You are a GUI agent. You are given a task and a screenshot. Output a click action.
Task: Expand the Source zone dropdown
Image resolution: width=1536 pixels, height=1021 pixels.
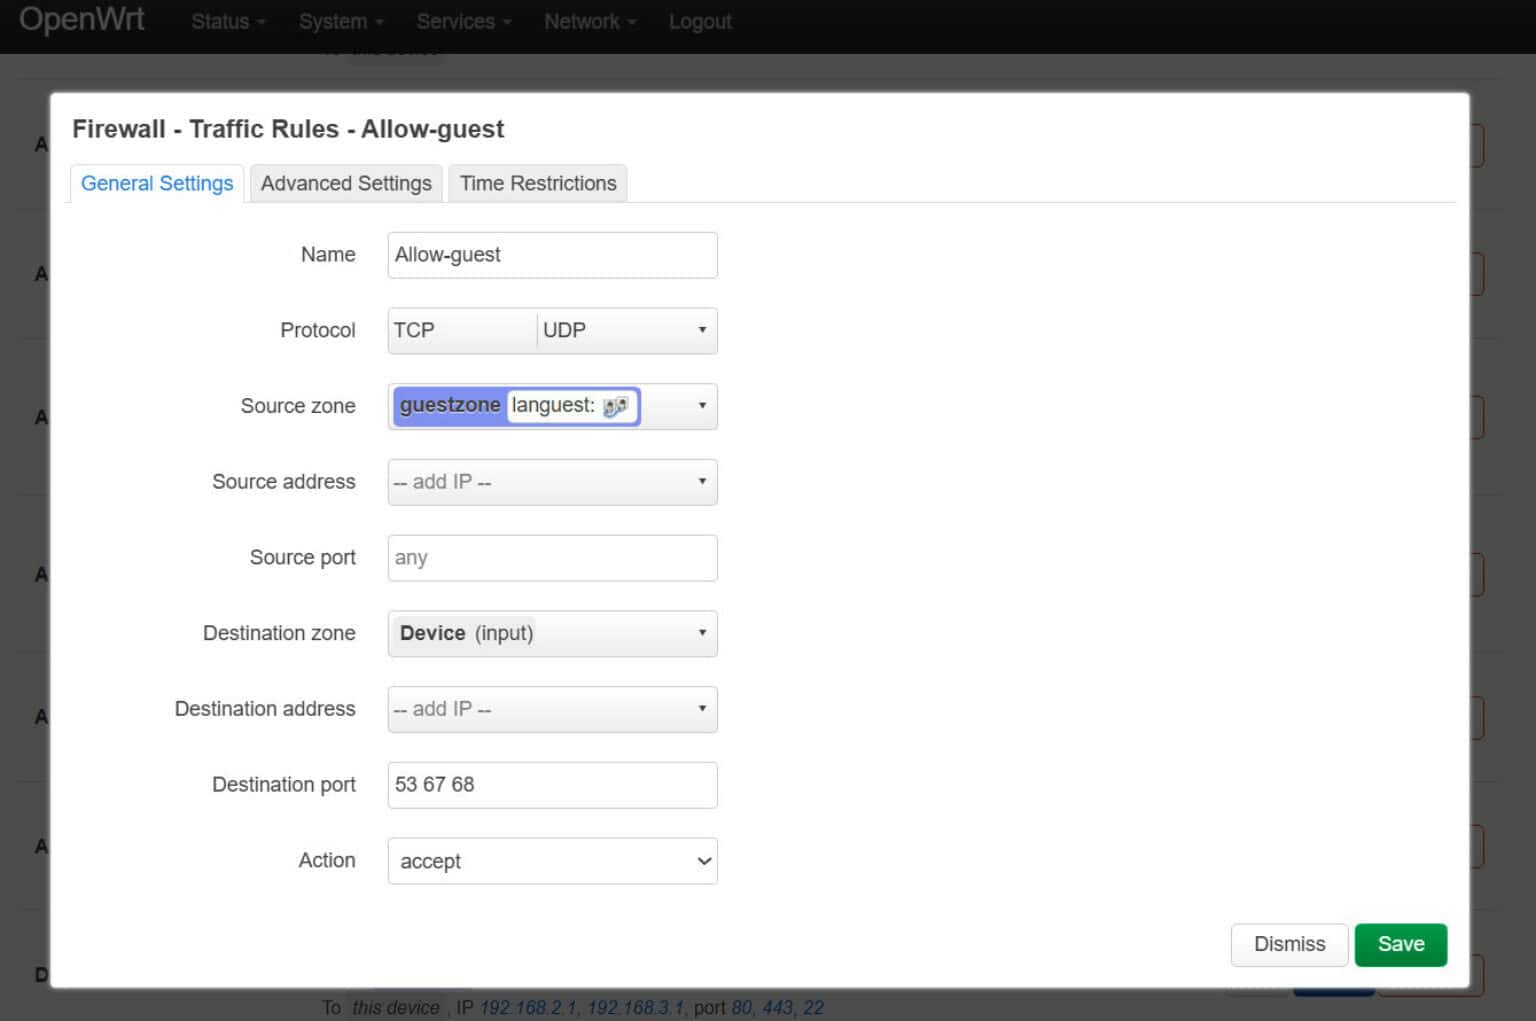[x=700, y=406]
